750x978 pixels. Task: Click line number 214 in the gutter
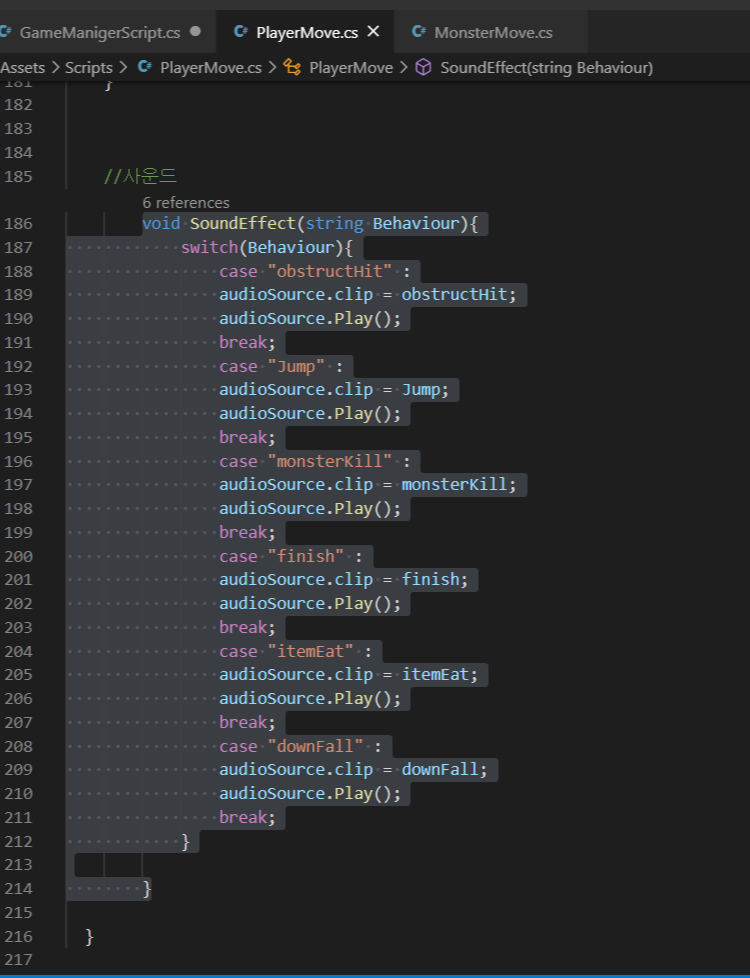point(18,888)
